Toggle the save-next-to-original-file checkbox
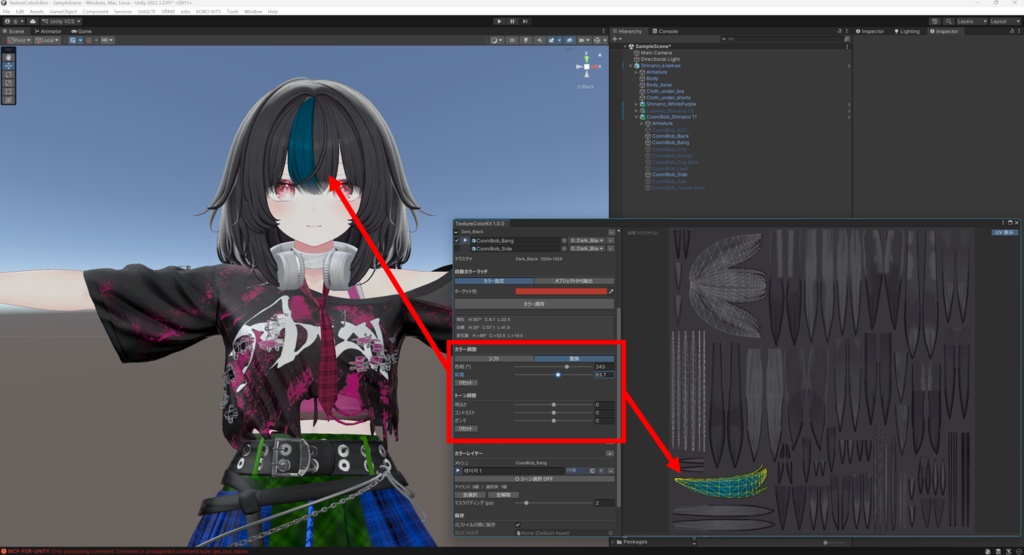 tap(518, 524)
